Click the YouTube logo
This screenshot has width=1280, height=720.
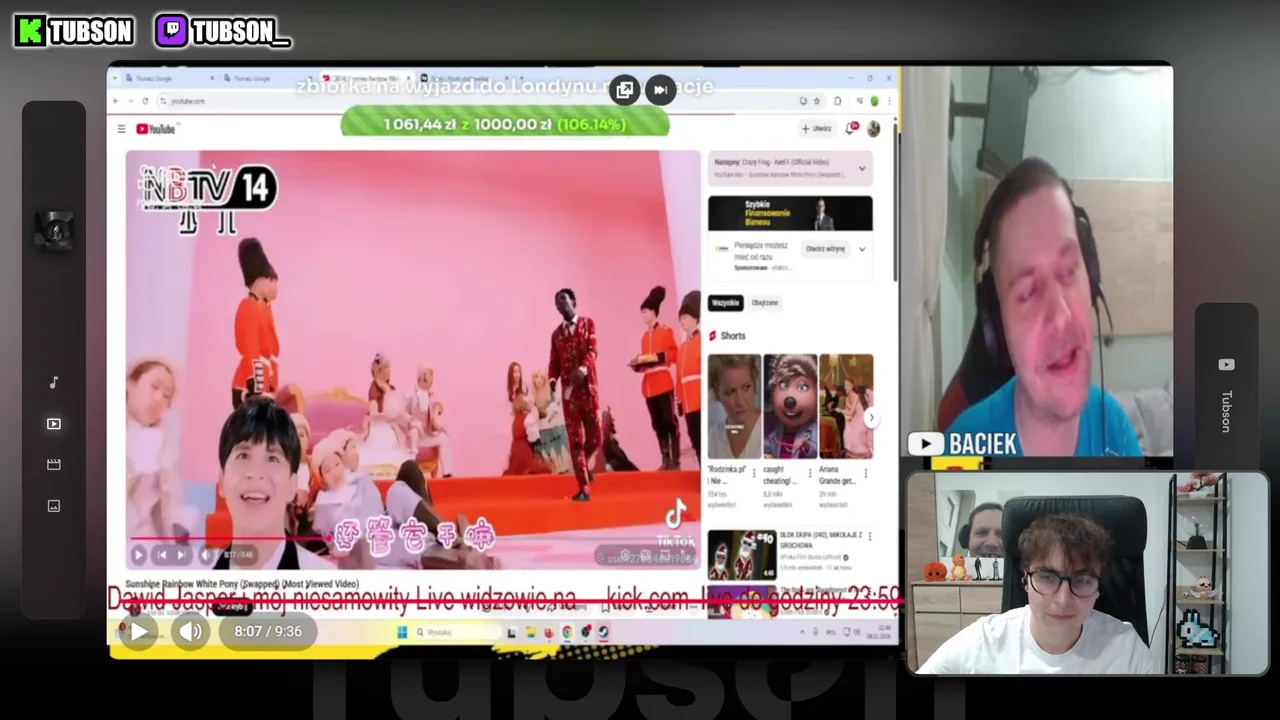tap(156, 129)
